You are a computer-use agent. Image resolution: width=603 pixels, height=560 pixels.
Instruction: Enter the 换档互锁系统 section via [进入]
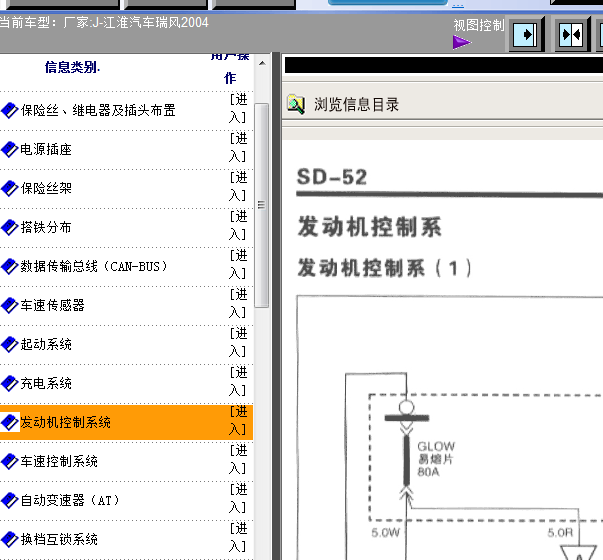pos(238,537)
